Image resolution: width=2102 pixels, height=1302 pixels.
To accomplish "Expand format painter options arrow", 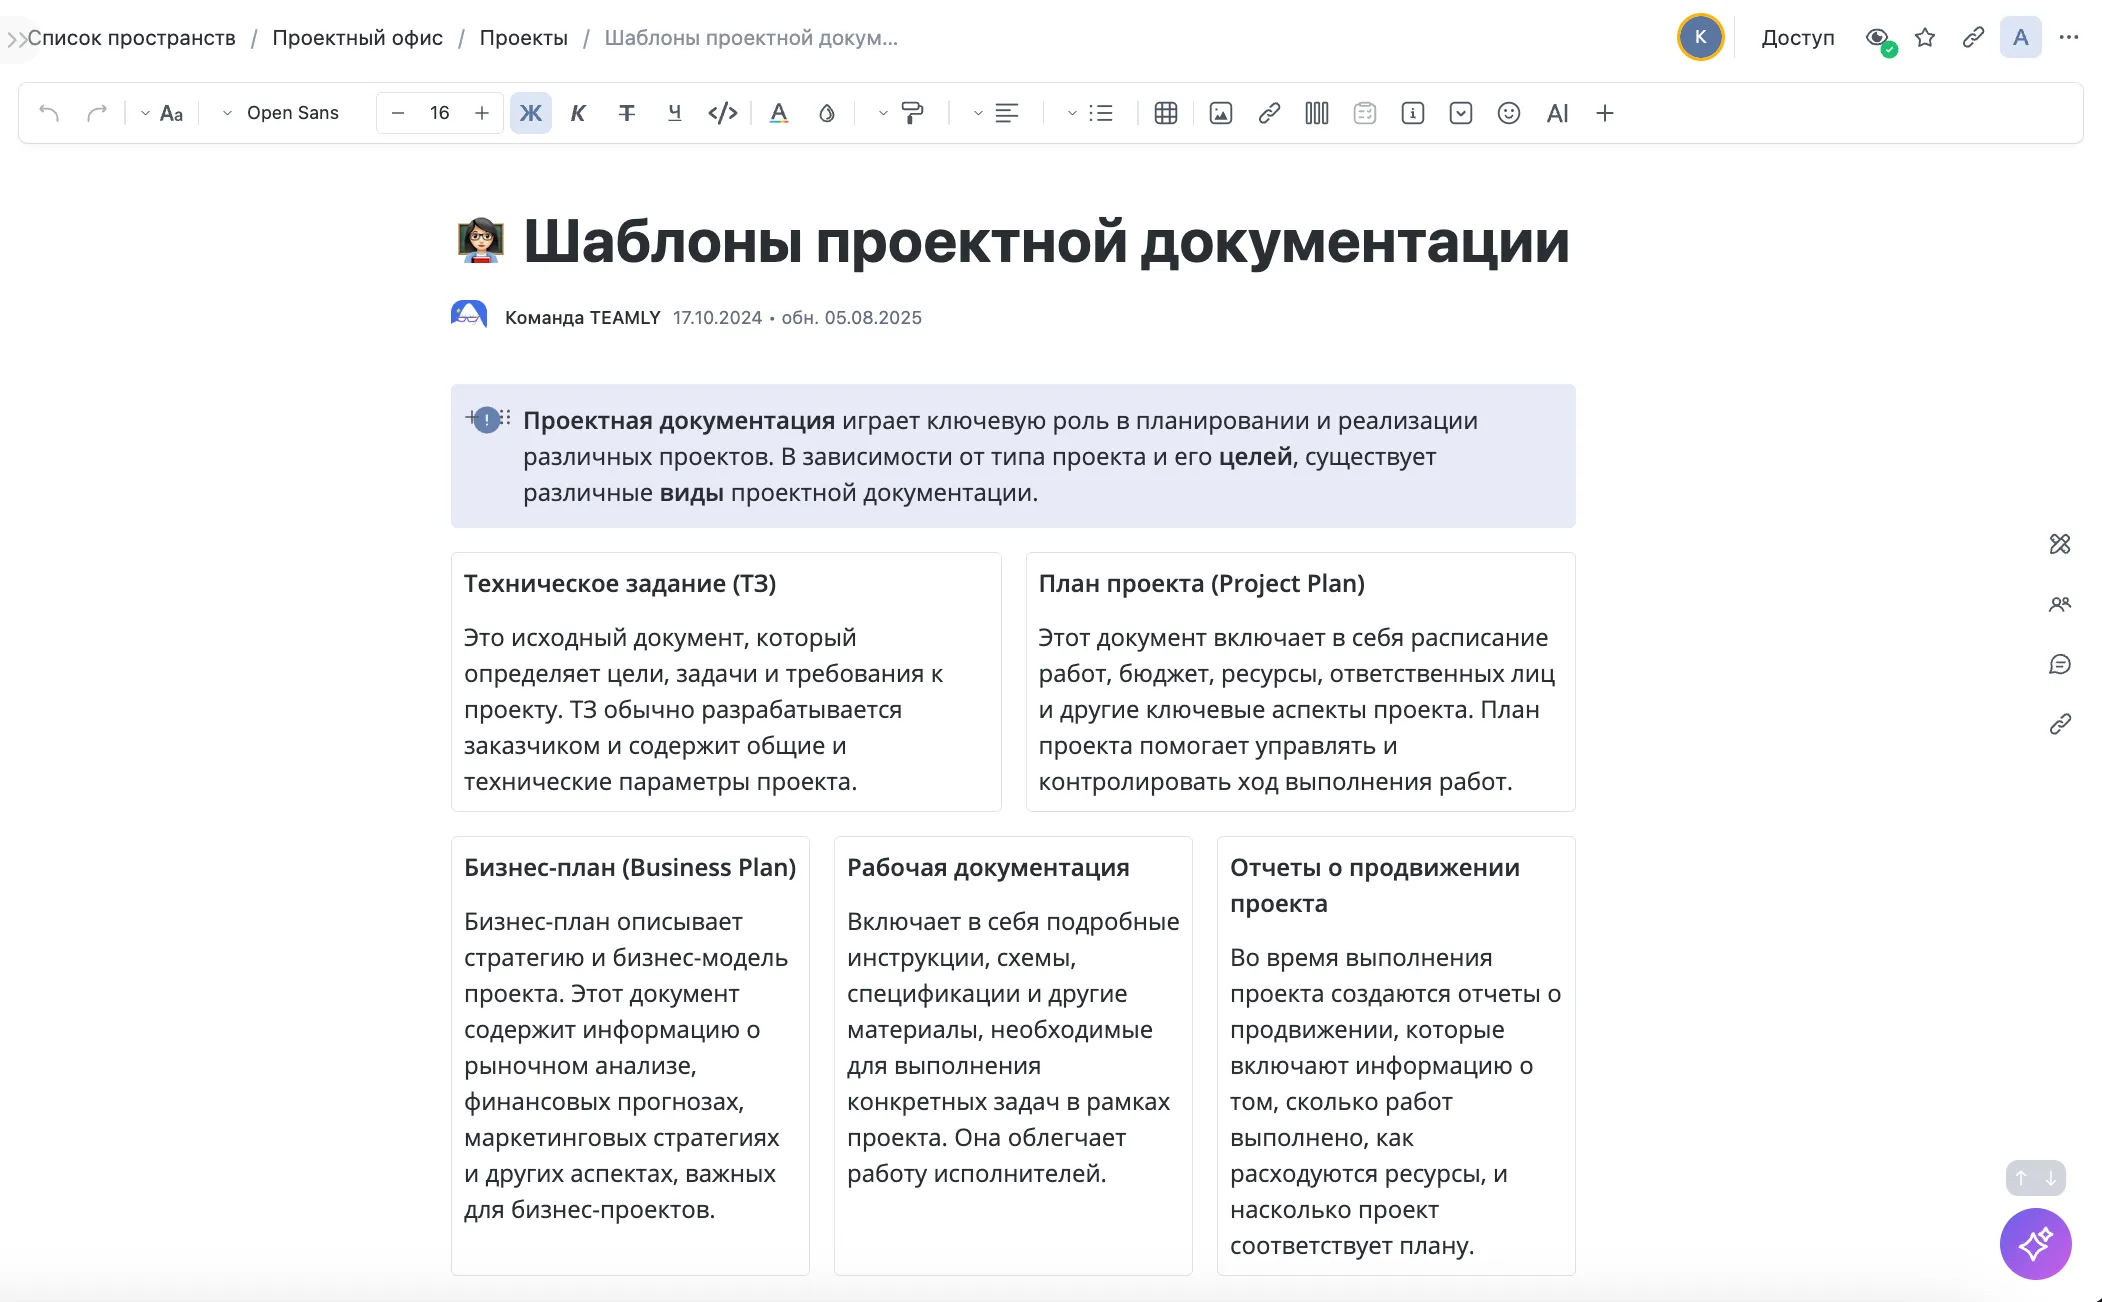I will [883, 114].
